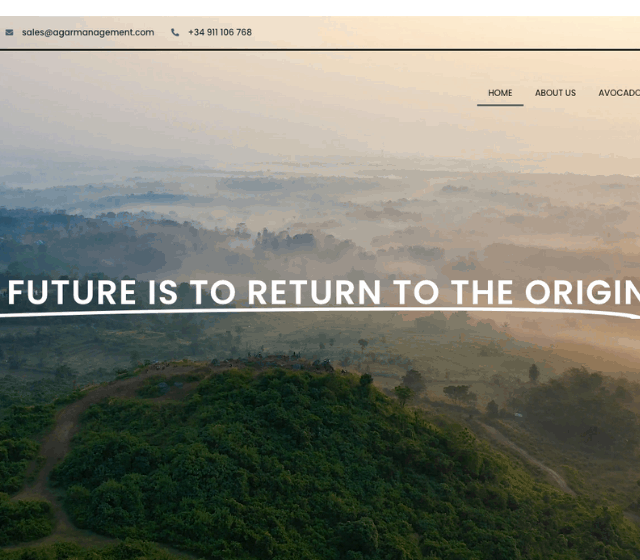The image size is (640, 560).
Task: Click the word RETURN in the hero headline
Action: coord(314,292)
